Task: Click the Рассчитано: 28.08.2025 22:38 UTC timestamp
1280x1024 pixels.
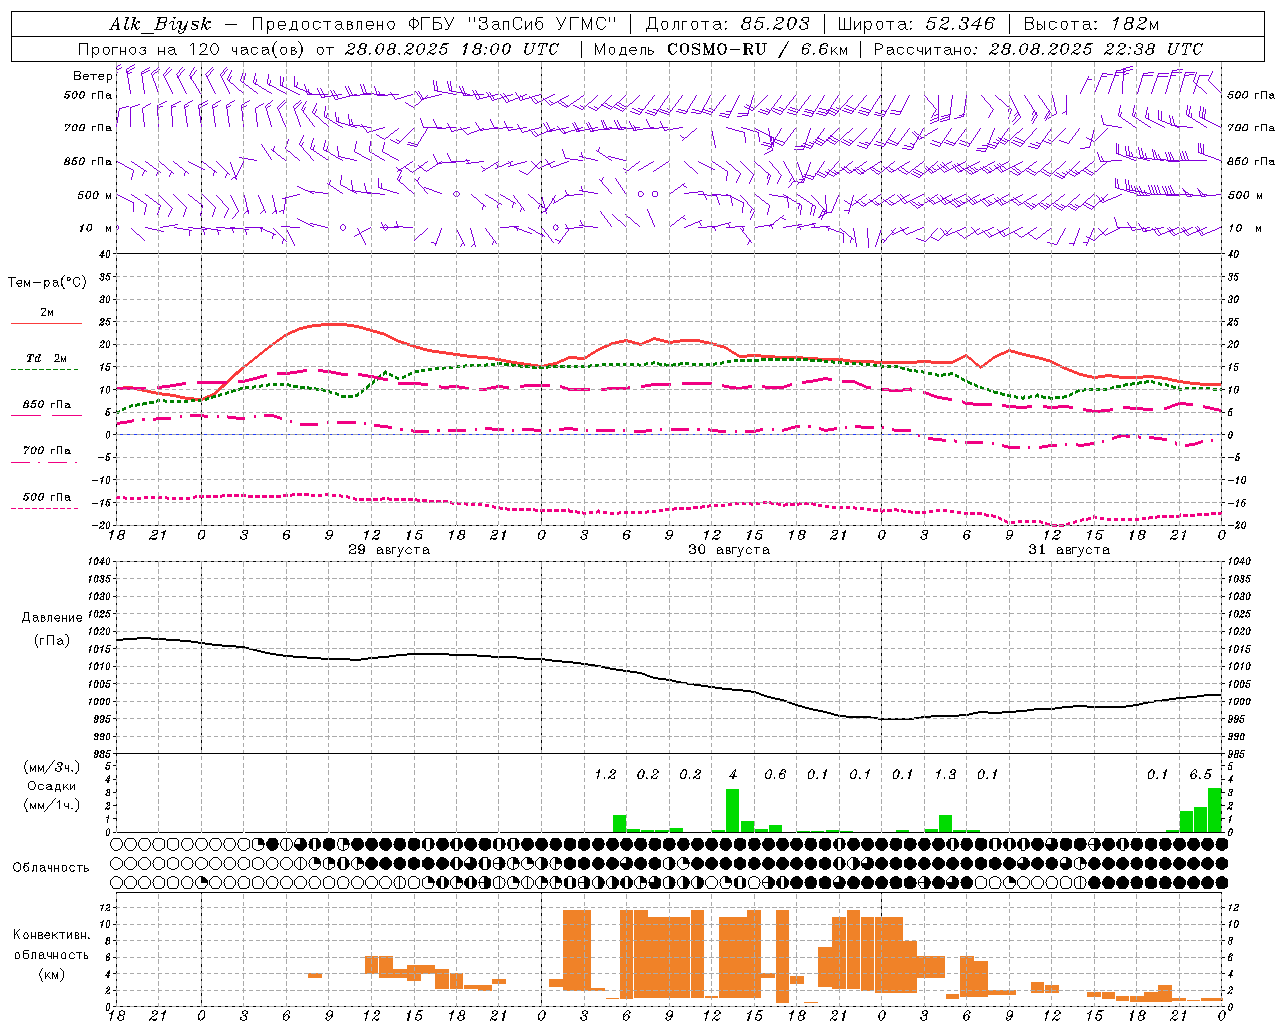Action: tap(1038, 49)
